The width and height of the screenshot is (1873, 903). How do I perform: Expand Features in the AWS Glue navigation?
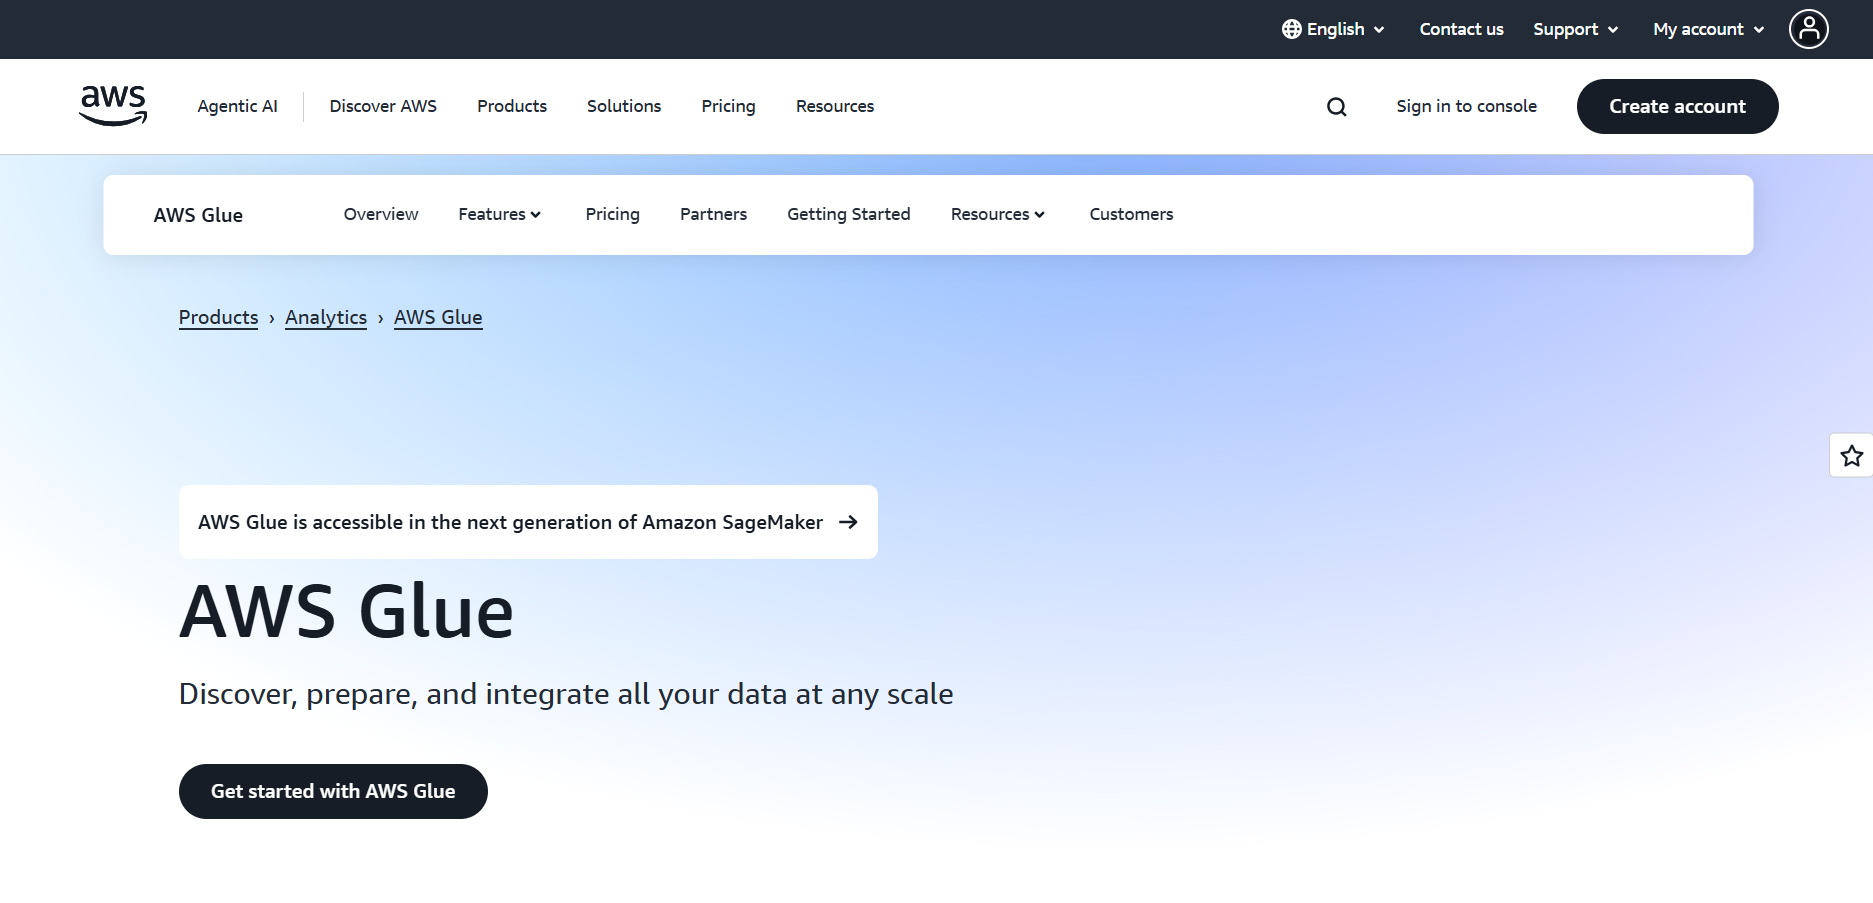pos(499,214)
